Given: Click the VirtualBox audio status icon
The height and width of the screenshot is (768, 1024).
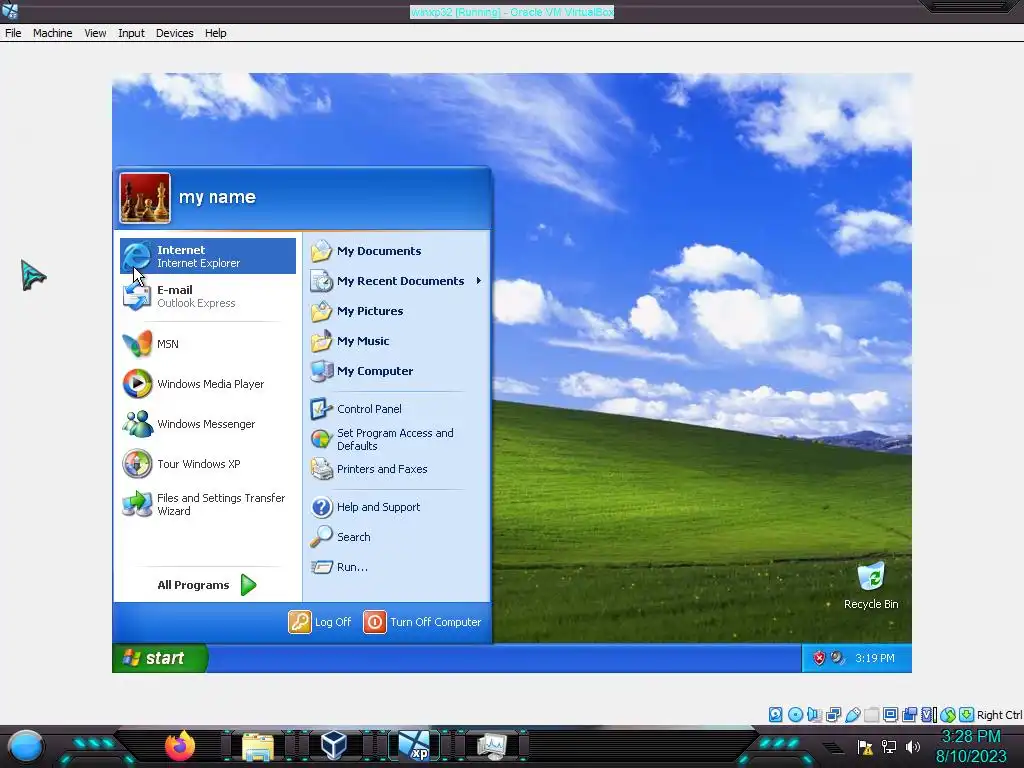Looking at the screenshot, I should [814, 714].
